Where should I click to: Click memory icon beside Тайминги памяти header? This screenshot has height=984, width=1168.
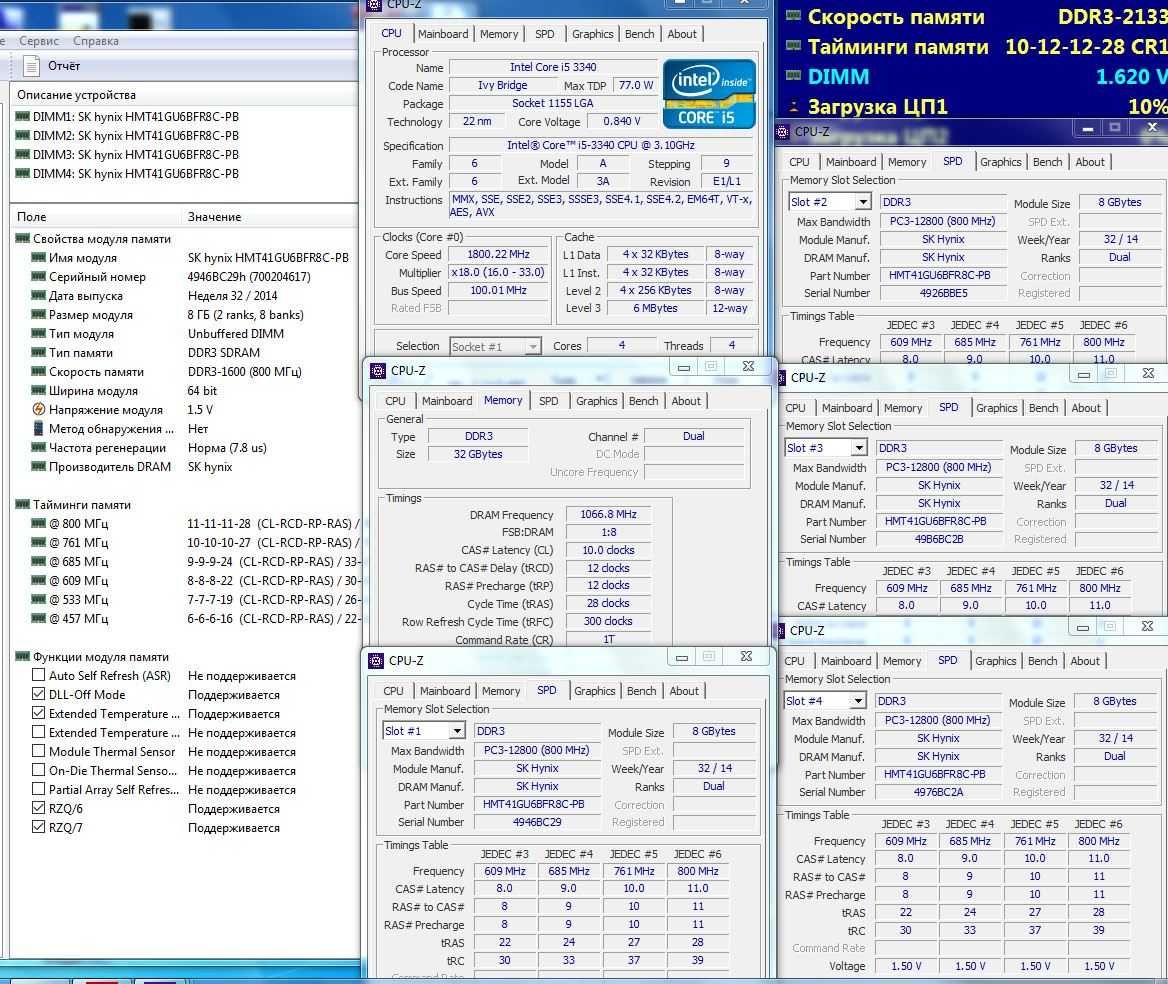22,504
